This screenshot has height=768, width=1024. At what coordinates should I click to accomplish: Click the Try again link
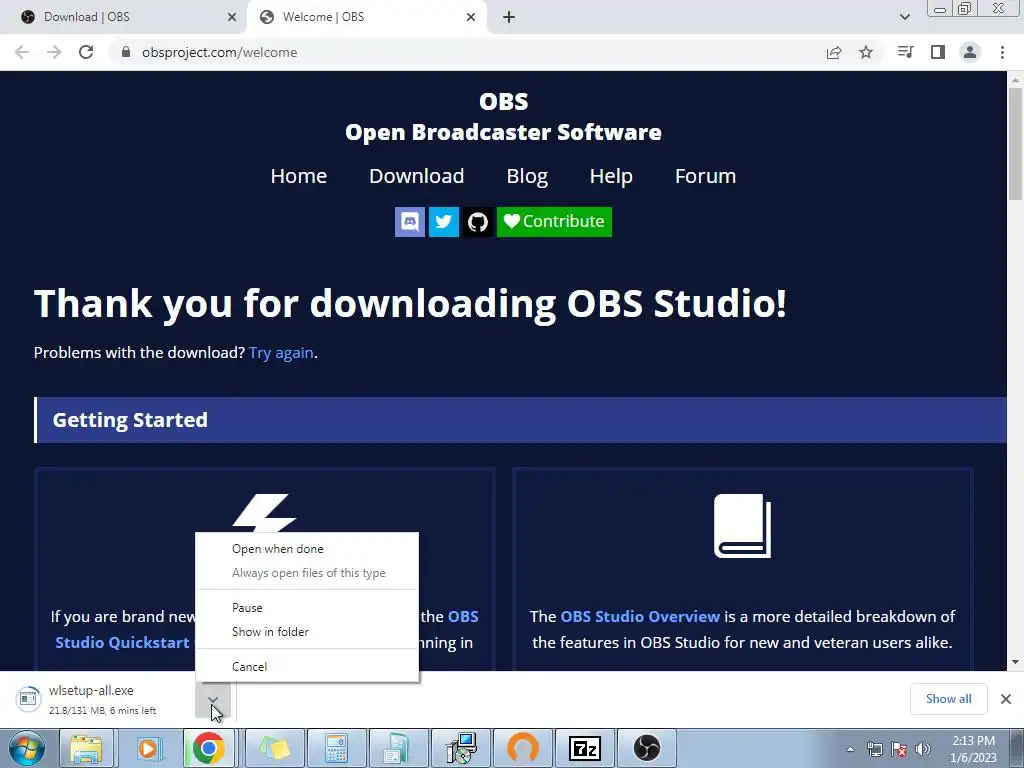281,353
